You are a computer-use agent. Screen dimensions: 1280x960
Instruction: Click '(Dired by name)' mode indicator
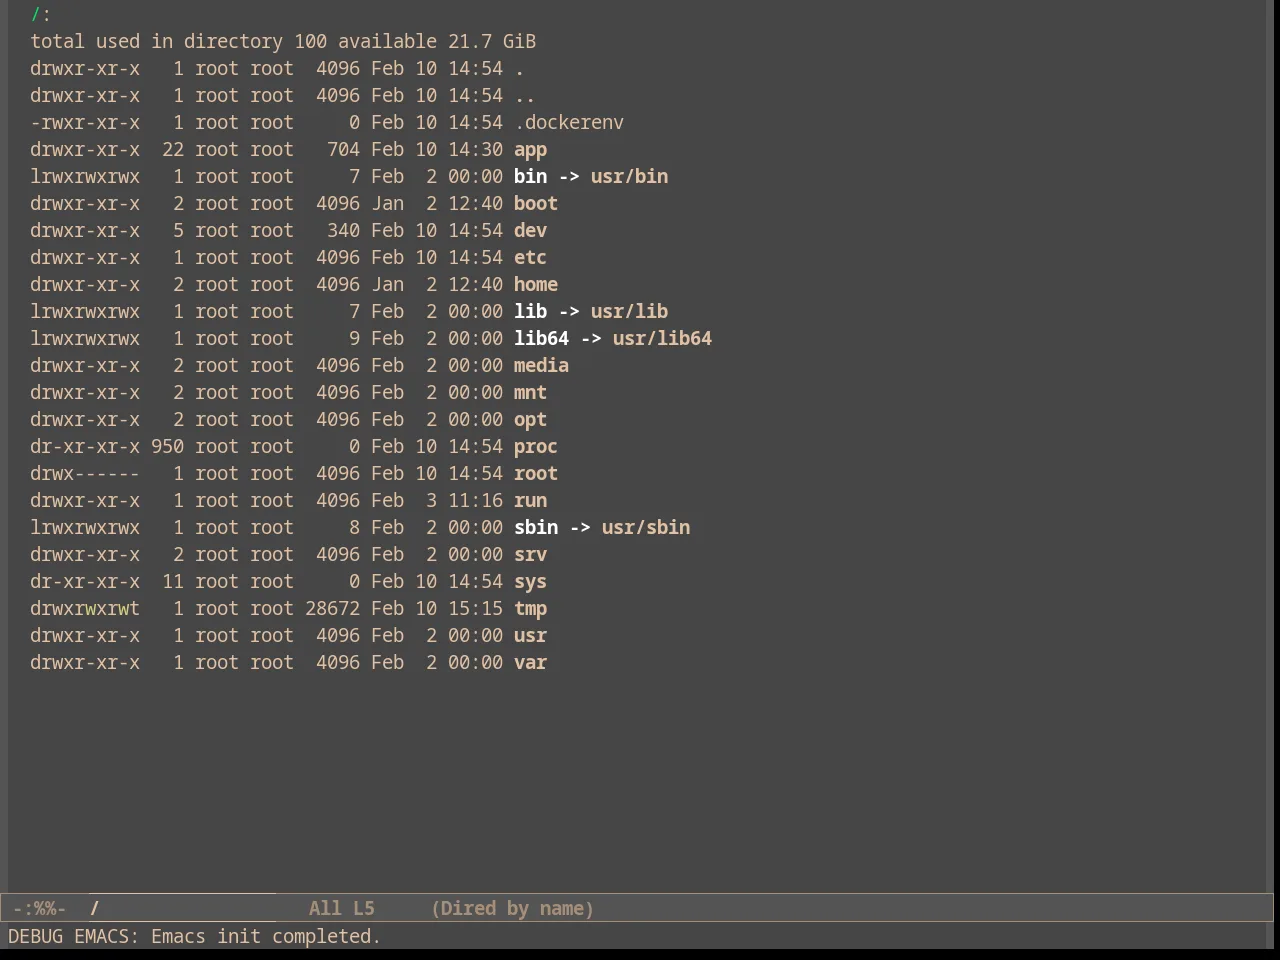point(513,909)
